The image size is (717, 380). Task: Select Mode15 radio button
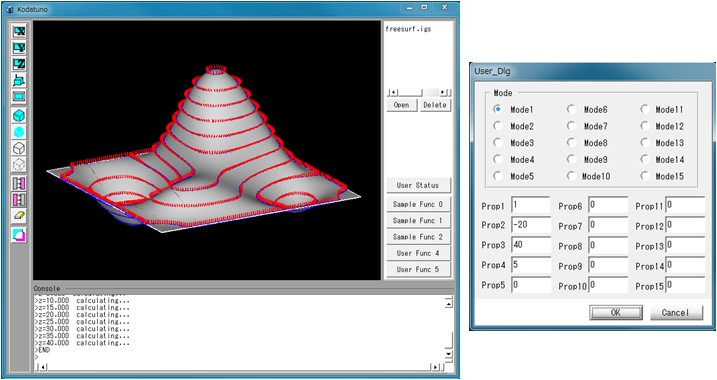(x=645, y=176)
